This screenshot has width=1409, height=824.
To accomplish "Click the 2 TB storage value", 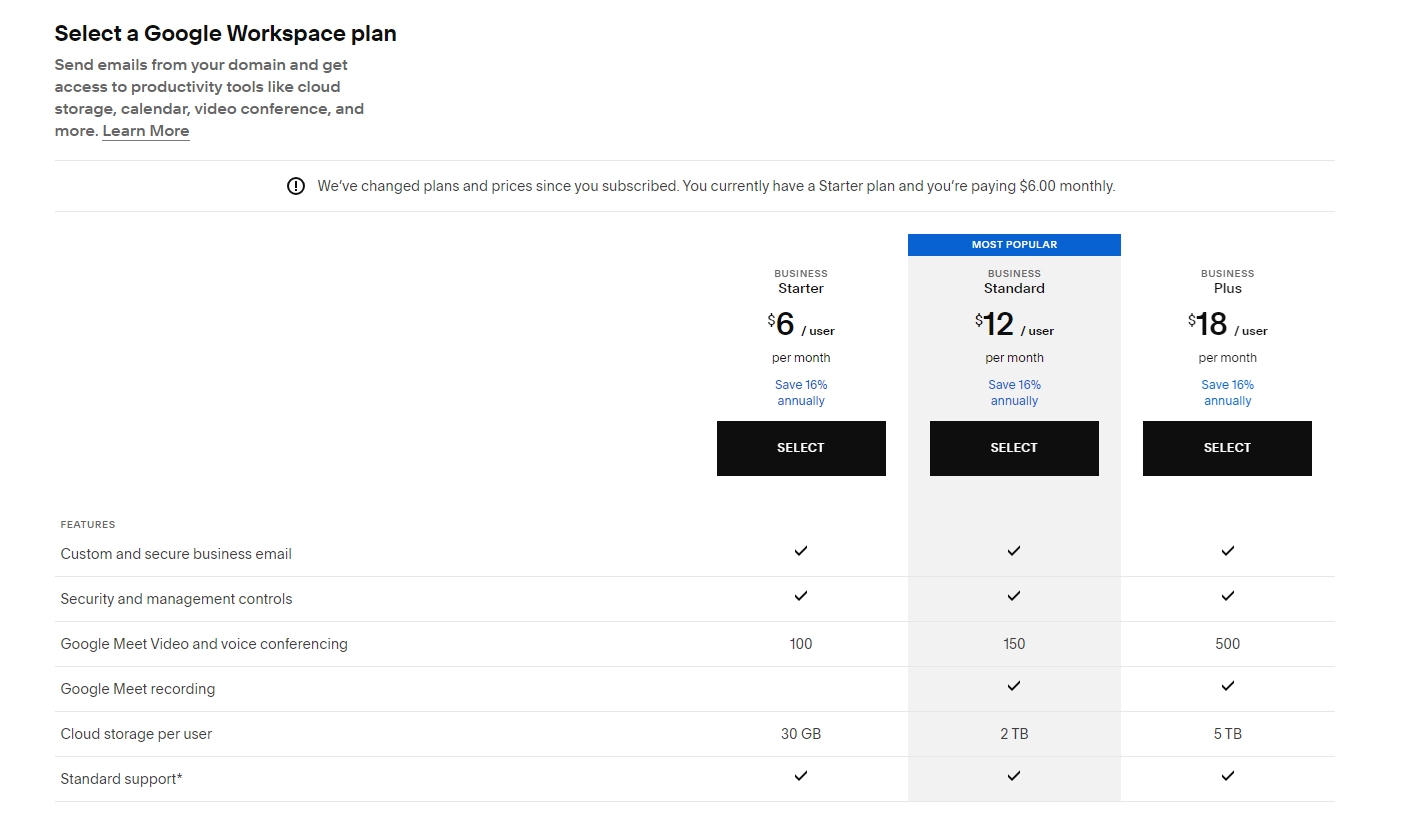I will coord(1014,734).
